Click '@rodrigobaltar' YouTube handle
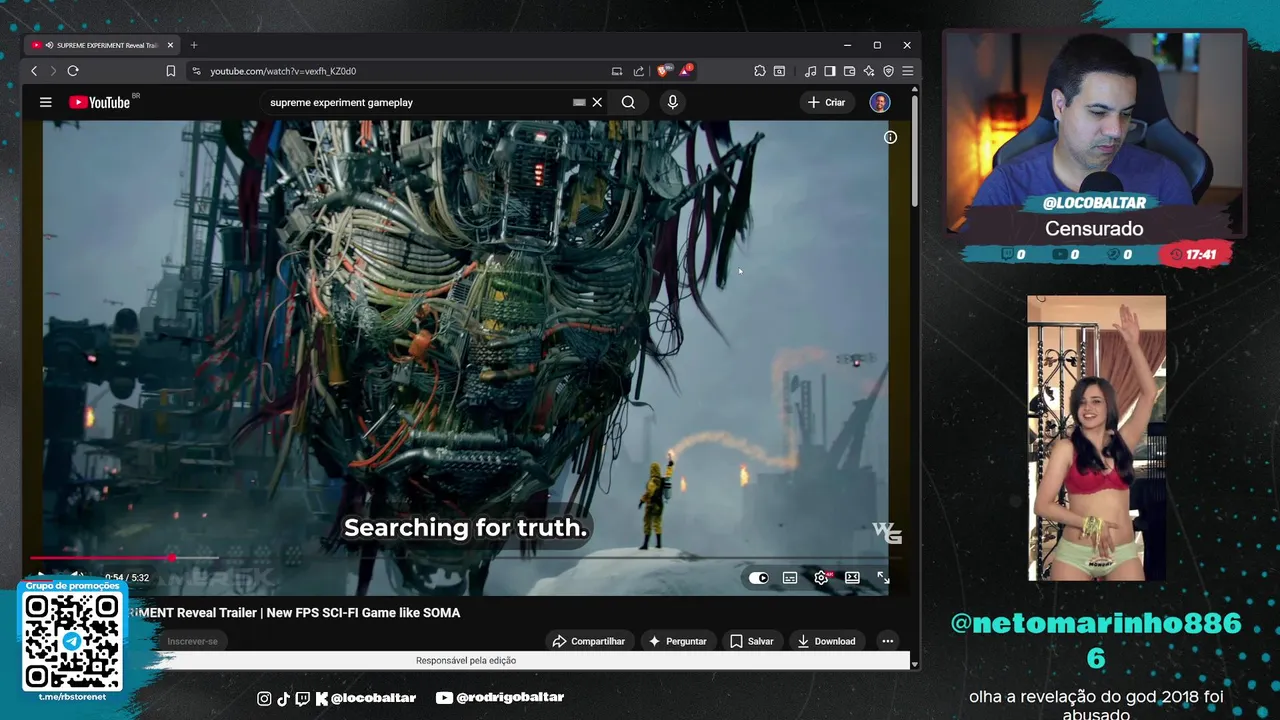The width and height of the screenshot is (1280, 720). point(500,697)
